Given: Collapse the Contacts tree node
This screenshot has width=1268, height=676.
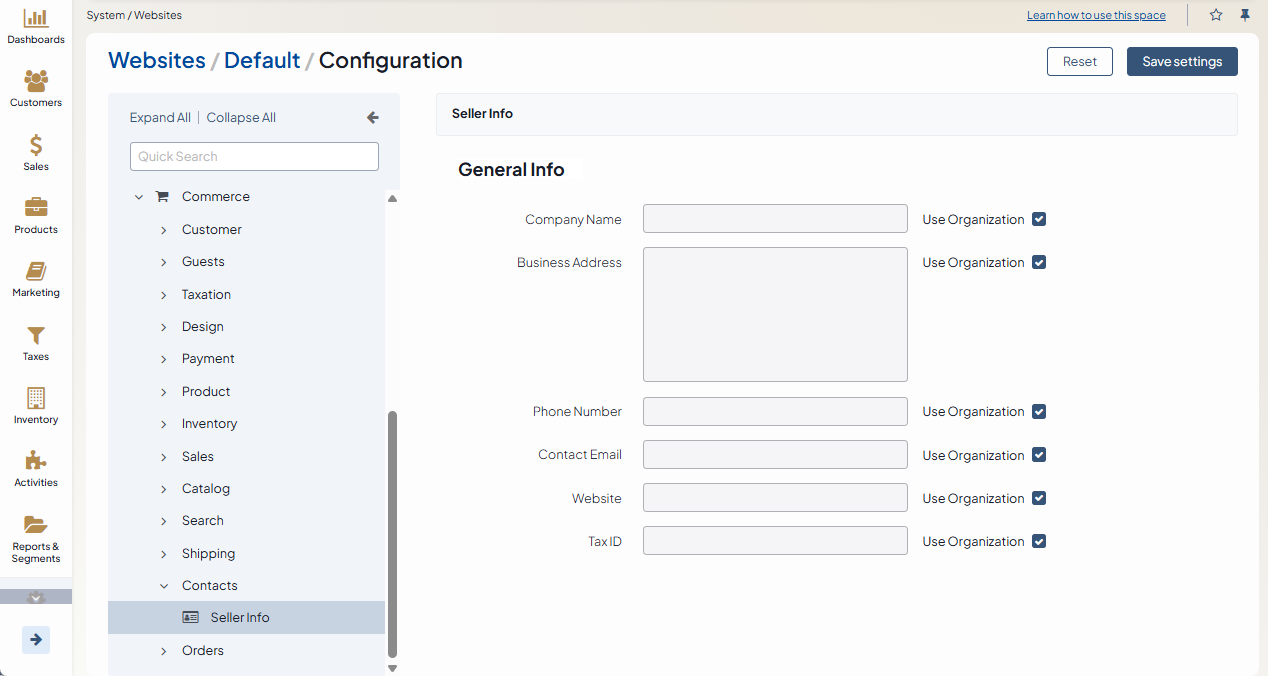Looking at the screenshot, I should click(x=164, y=586).
